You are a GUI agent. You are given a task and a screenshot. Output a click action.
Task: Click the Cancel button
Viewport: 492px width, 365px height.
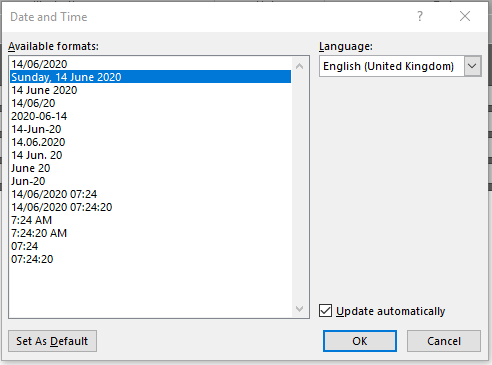pyautogui.click(x=444, y=341)
